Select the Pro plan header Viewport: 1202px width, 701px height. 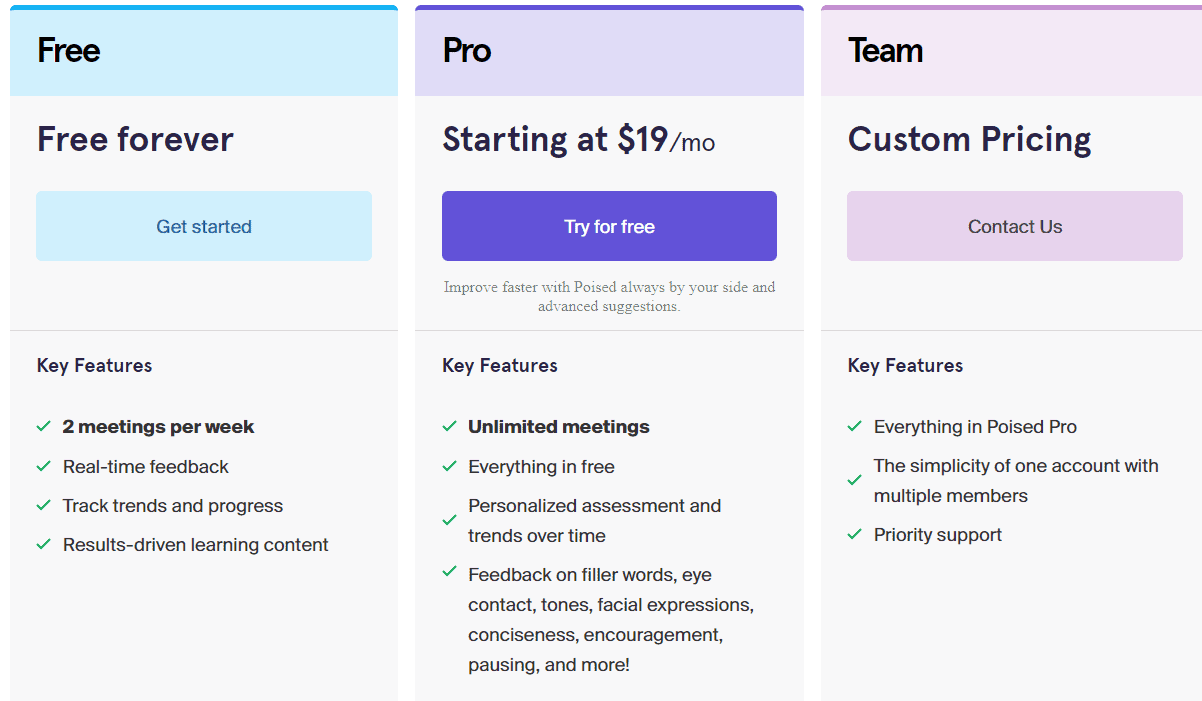(x=467, y=51)
